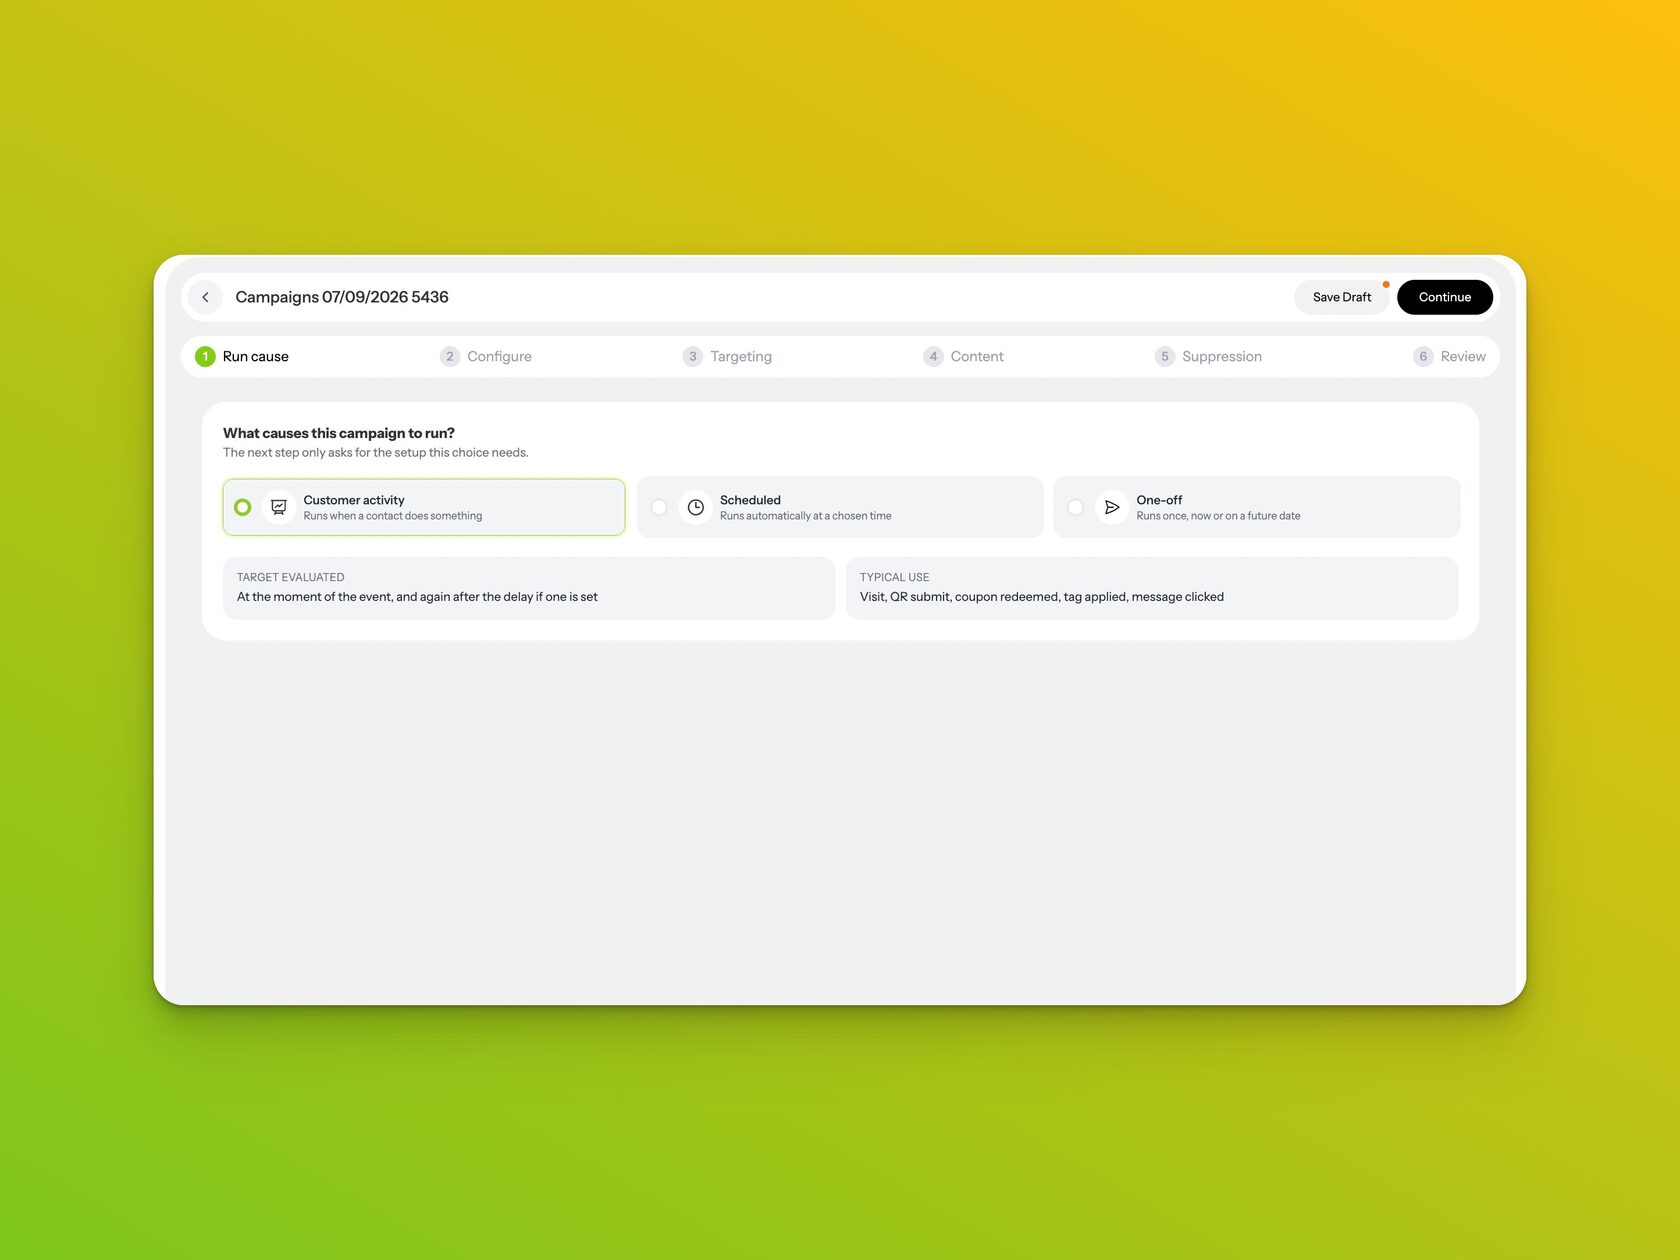The width and height of the screenshot is (1680, 1260).
Task: Open the Suppression step
Action: pyautogui.click(x=1208, y=356)
